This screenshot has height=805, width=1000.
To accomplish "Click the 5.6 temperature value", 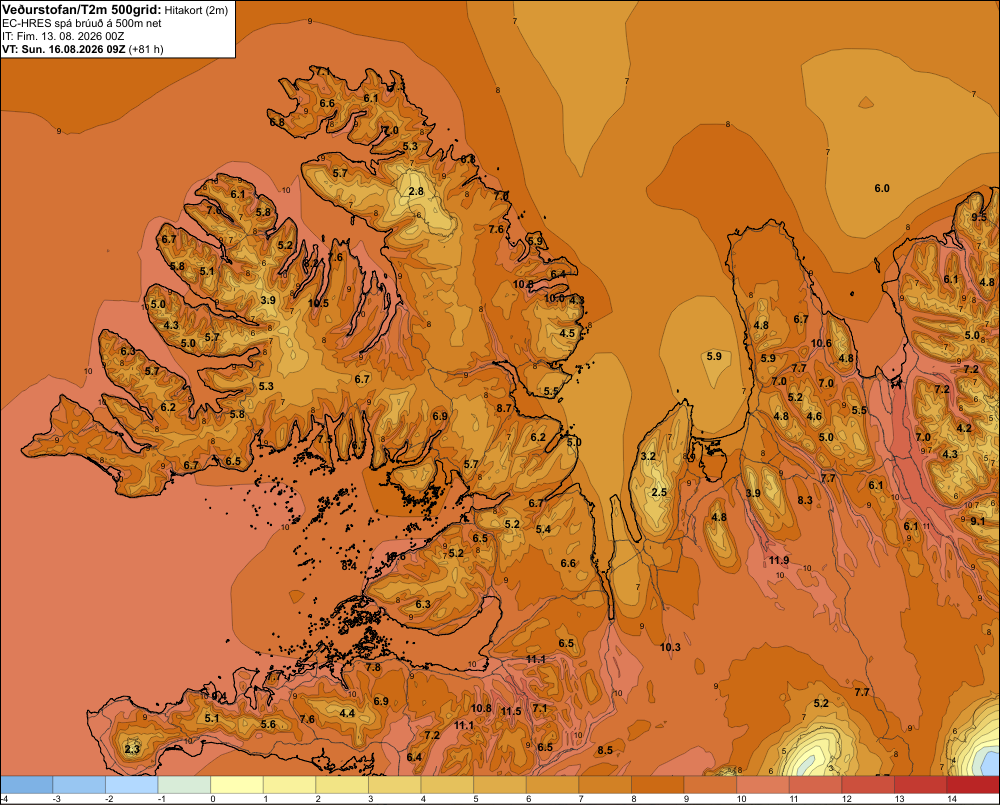I will tap(268, 724).
